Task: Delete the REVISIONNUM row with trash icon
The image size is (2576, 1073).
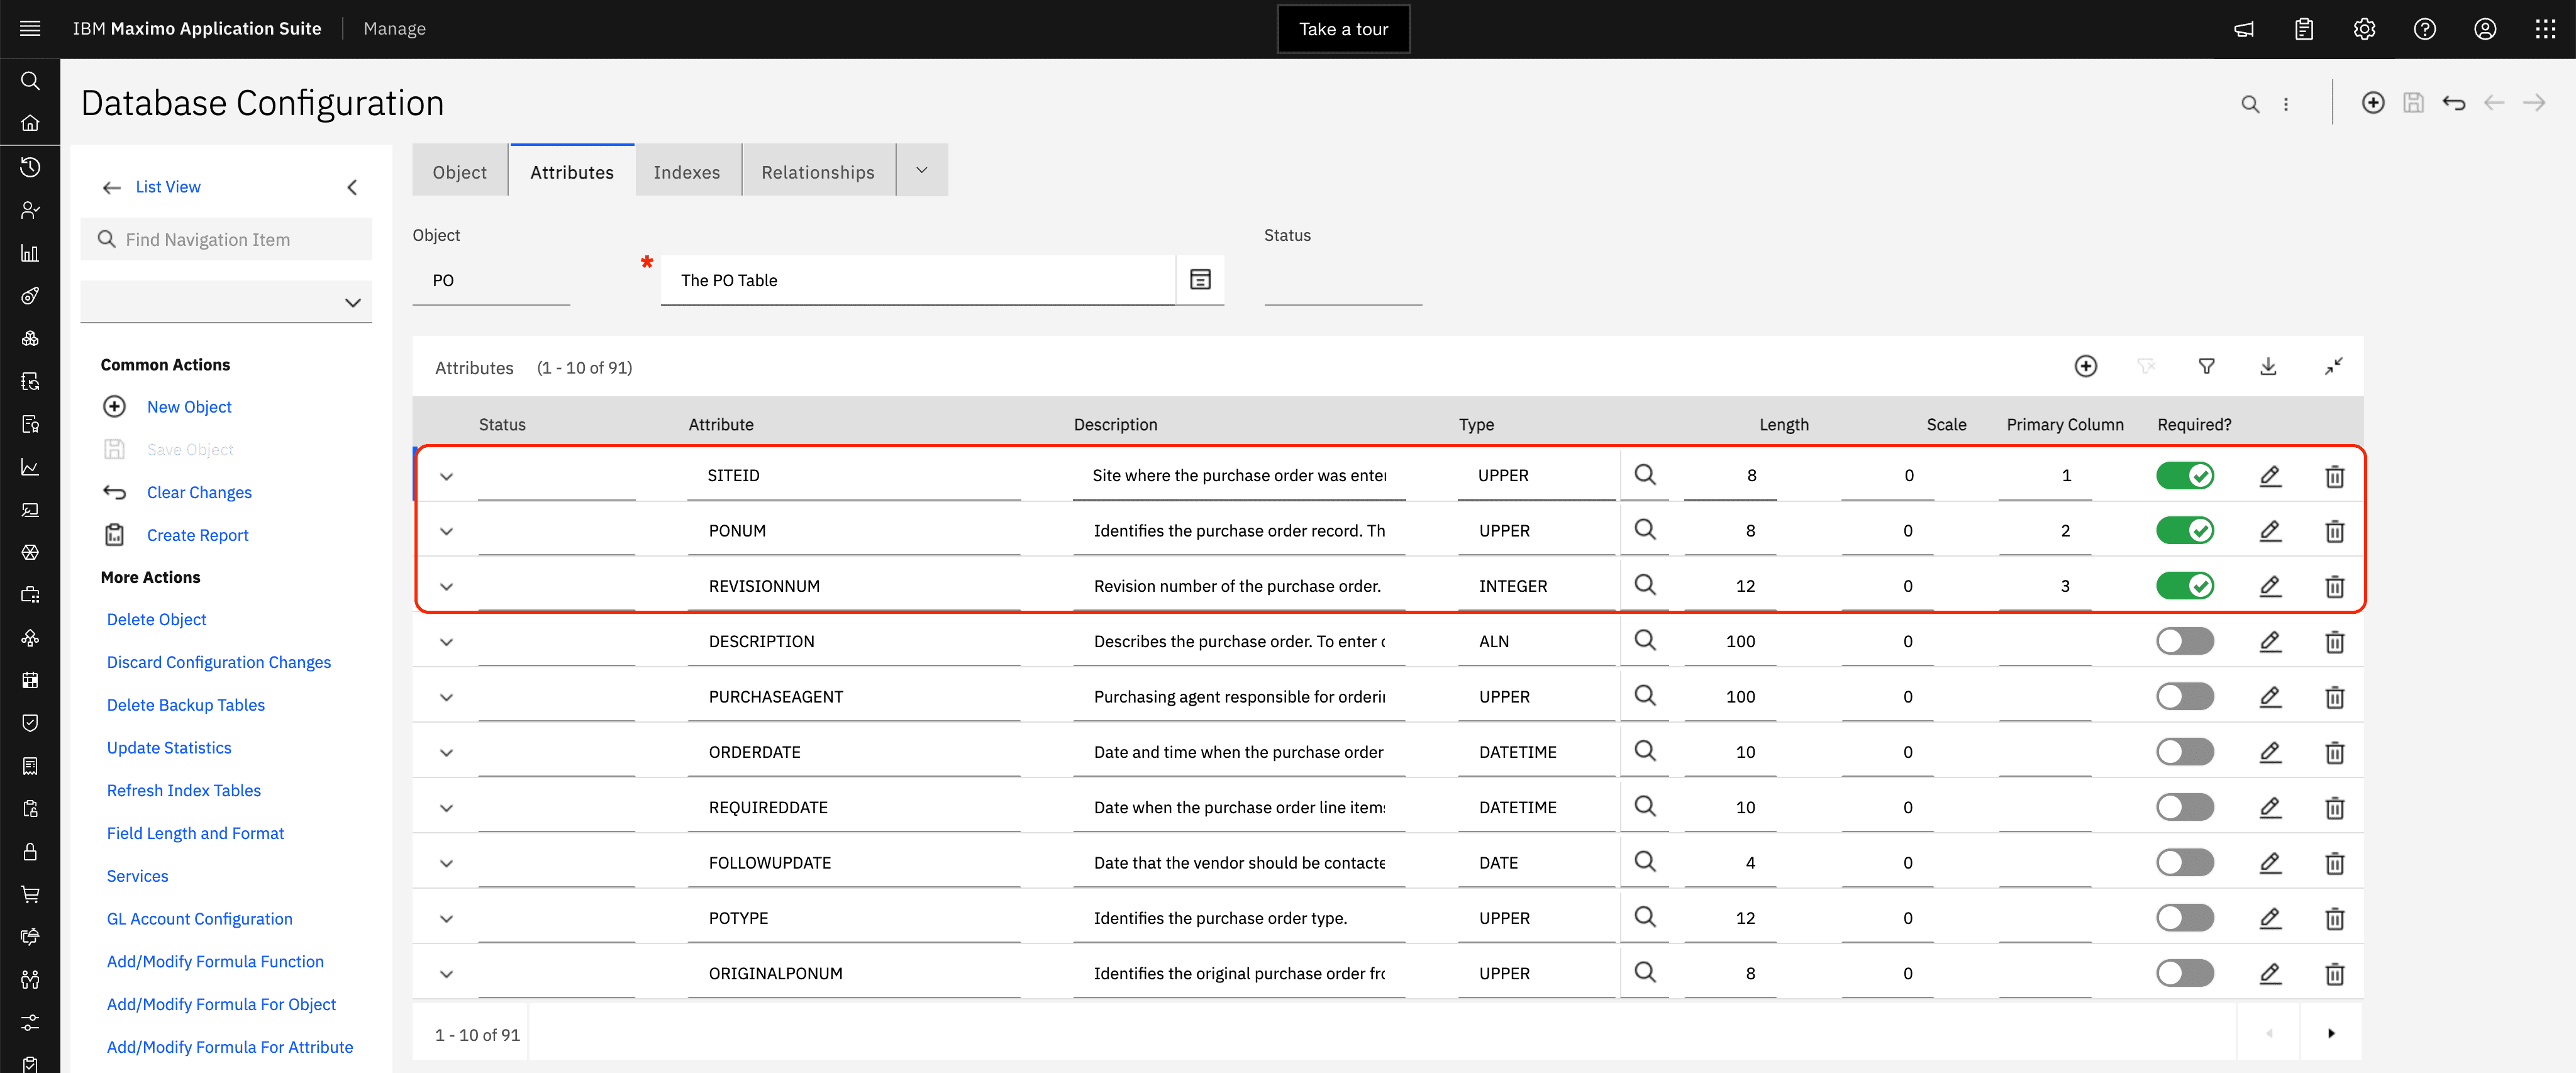Action: tap(2334, 586)
